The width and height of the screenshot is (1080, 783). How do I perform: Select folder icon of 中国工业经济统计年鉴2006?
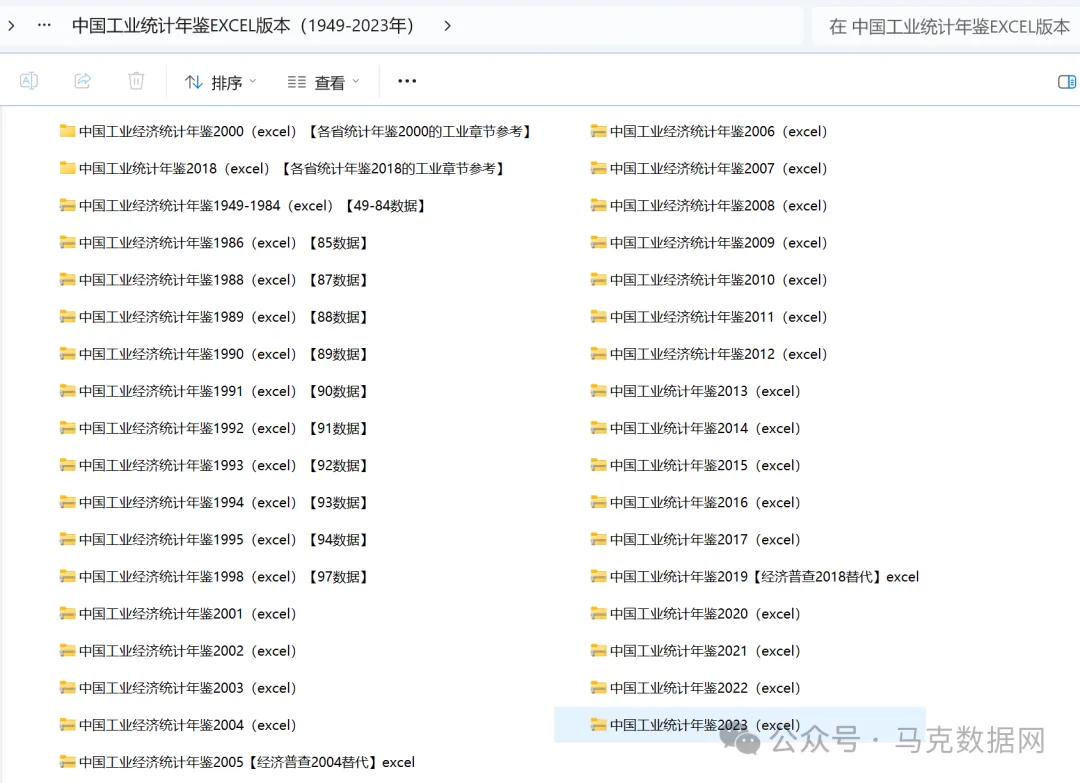point(599,131)
